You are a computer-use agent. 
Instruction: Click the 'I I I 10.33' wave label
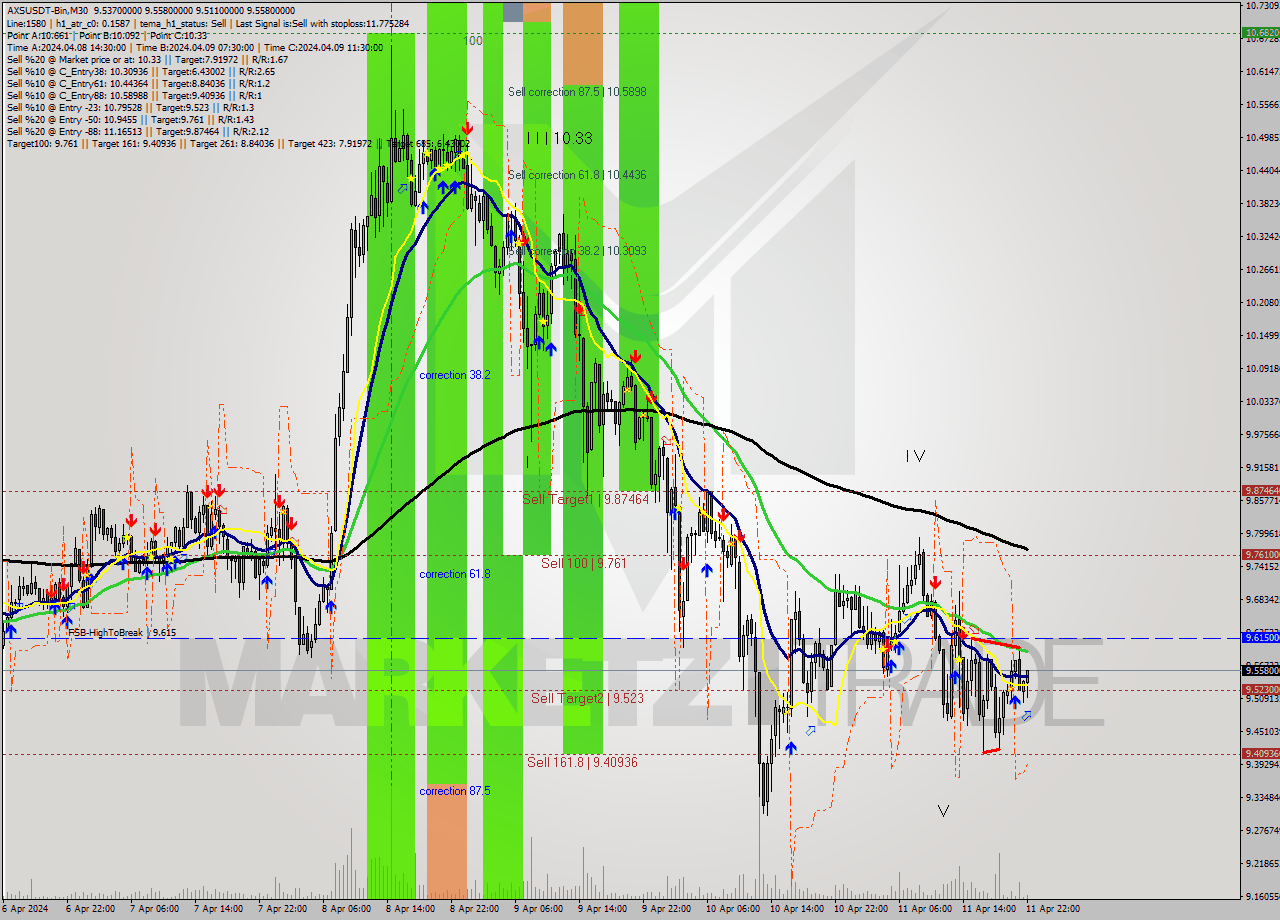[559, 138]
